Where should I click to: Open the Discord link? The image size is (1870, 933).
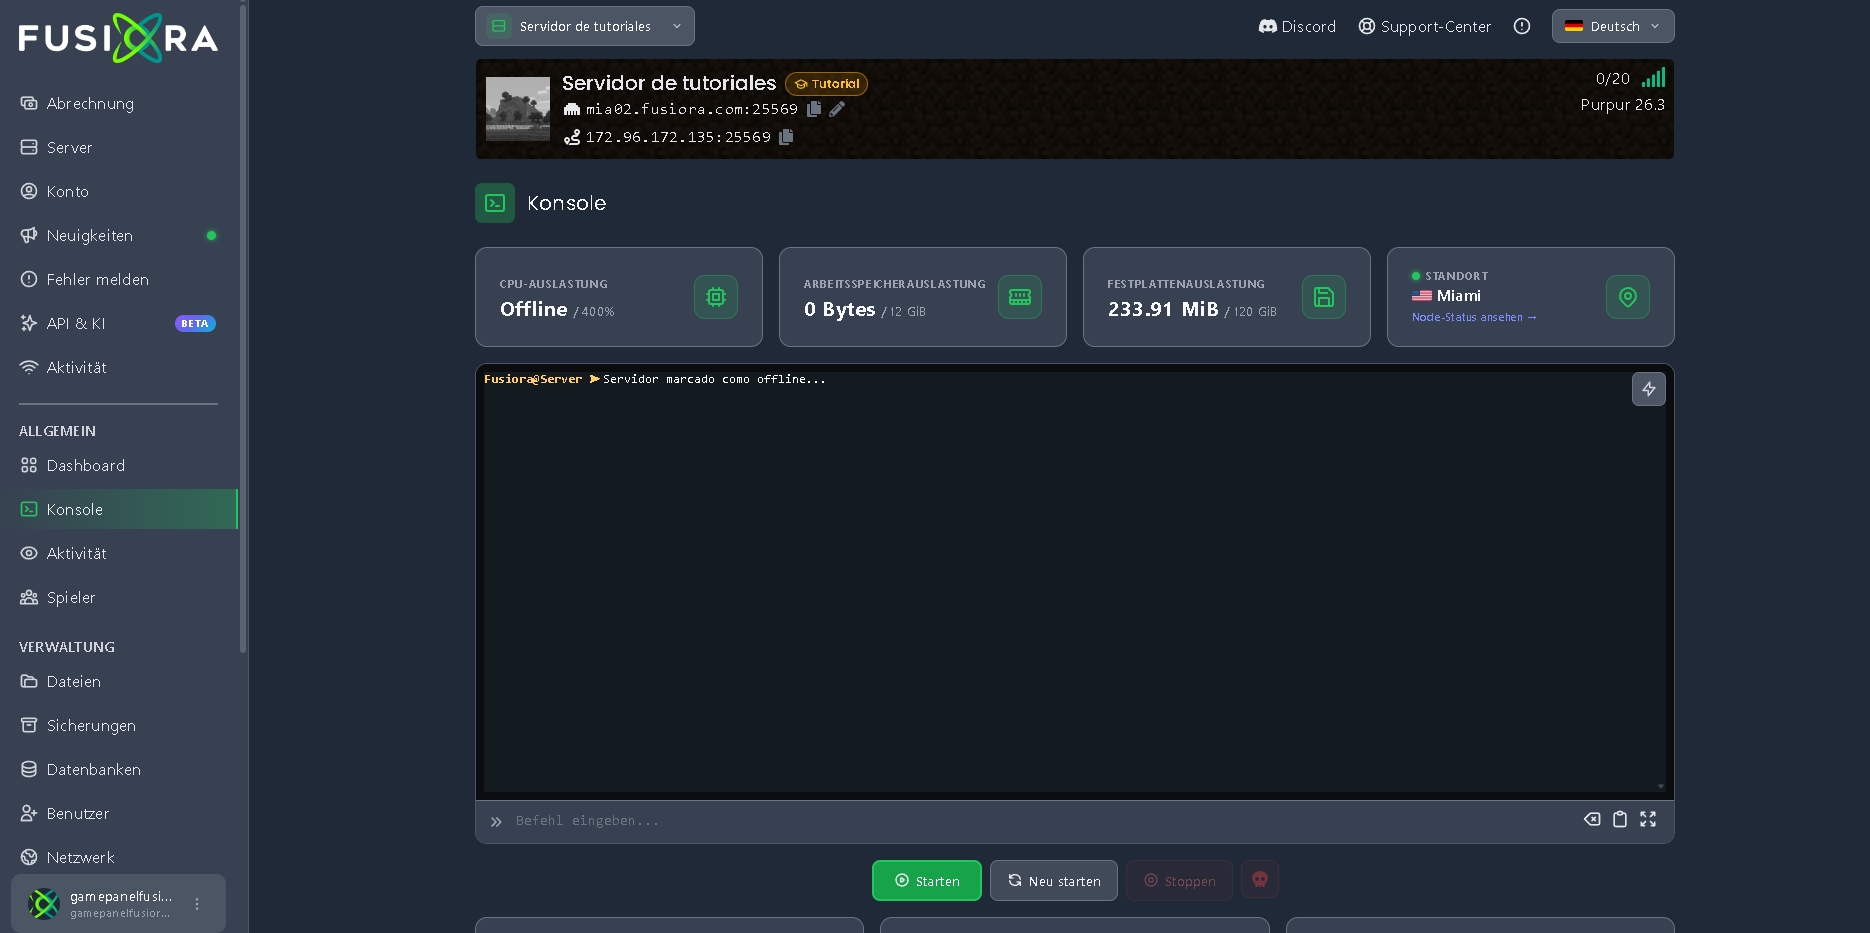[x=1297, y=26]
